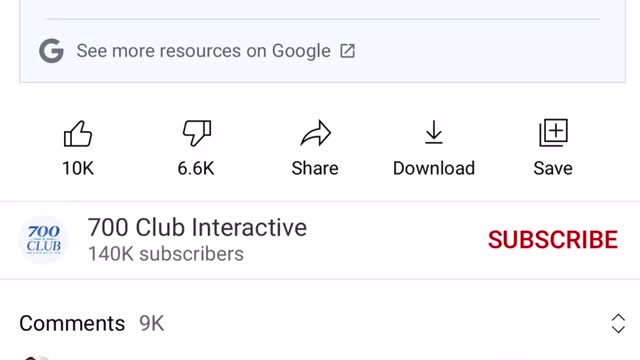The width and height of the screenshot is (640, 360).
Task: Click the Share label
Action: coord(315,168)
